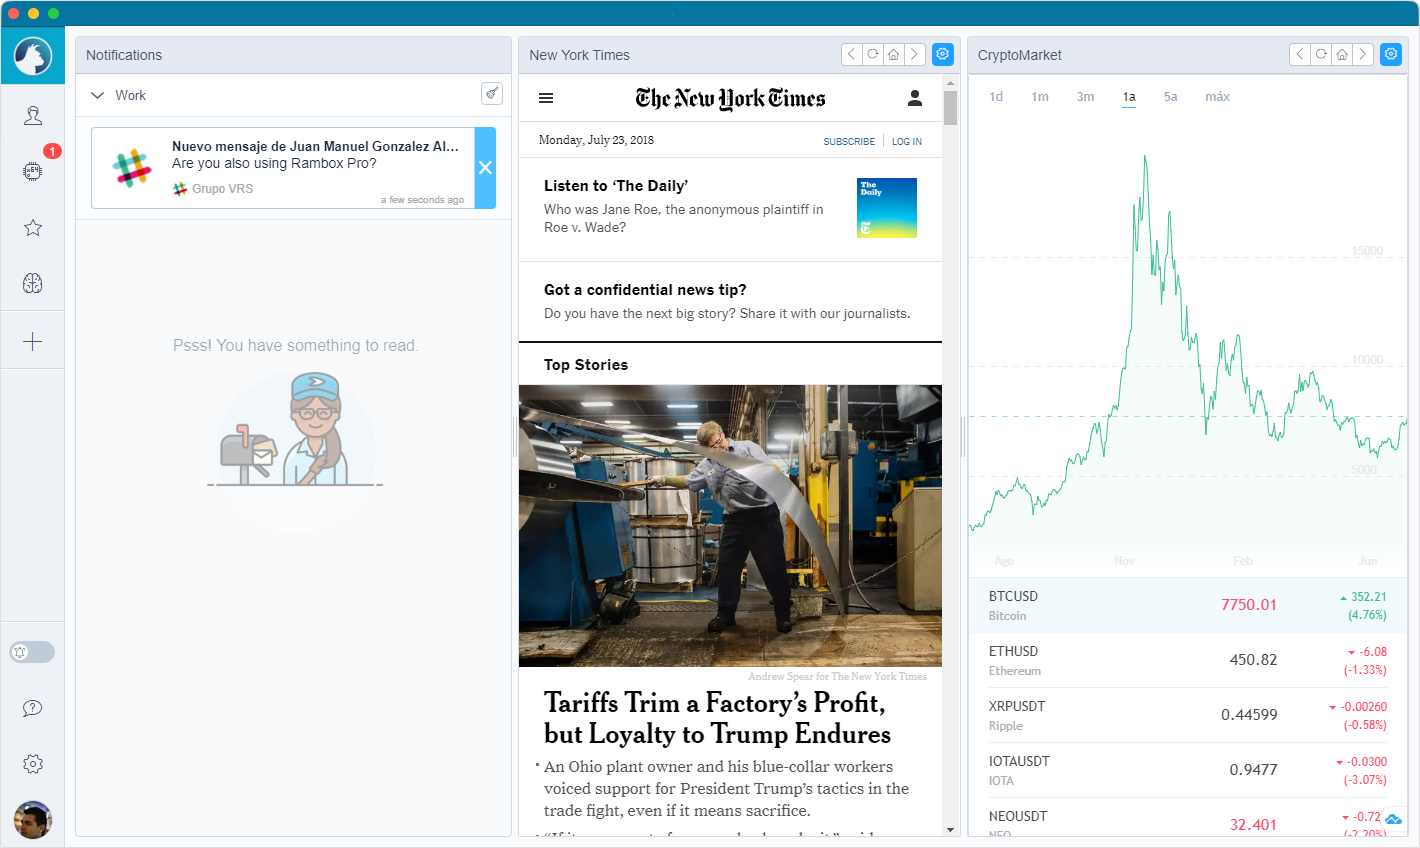
Task: Go forward in New York Times panel
Action: [914, 54]
